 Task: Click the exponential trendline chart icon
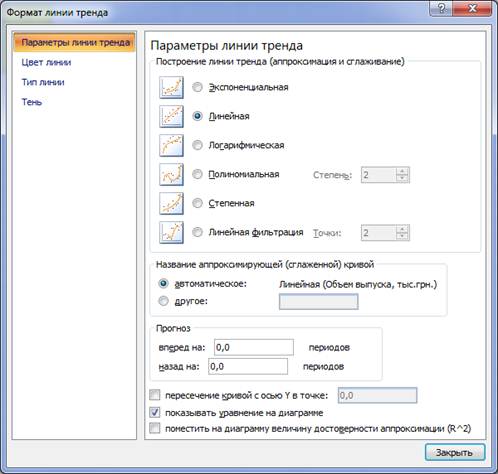pos(171,88)
